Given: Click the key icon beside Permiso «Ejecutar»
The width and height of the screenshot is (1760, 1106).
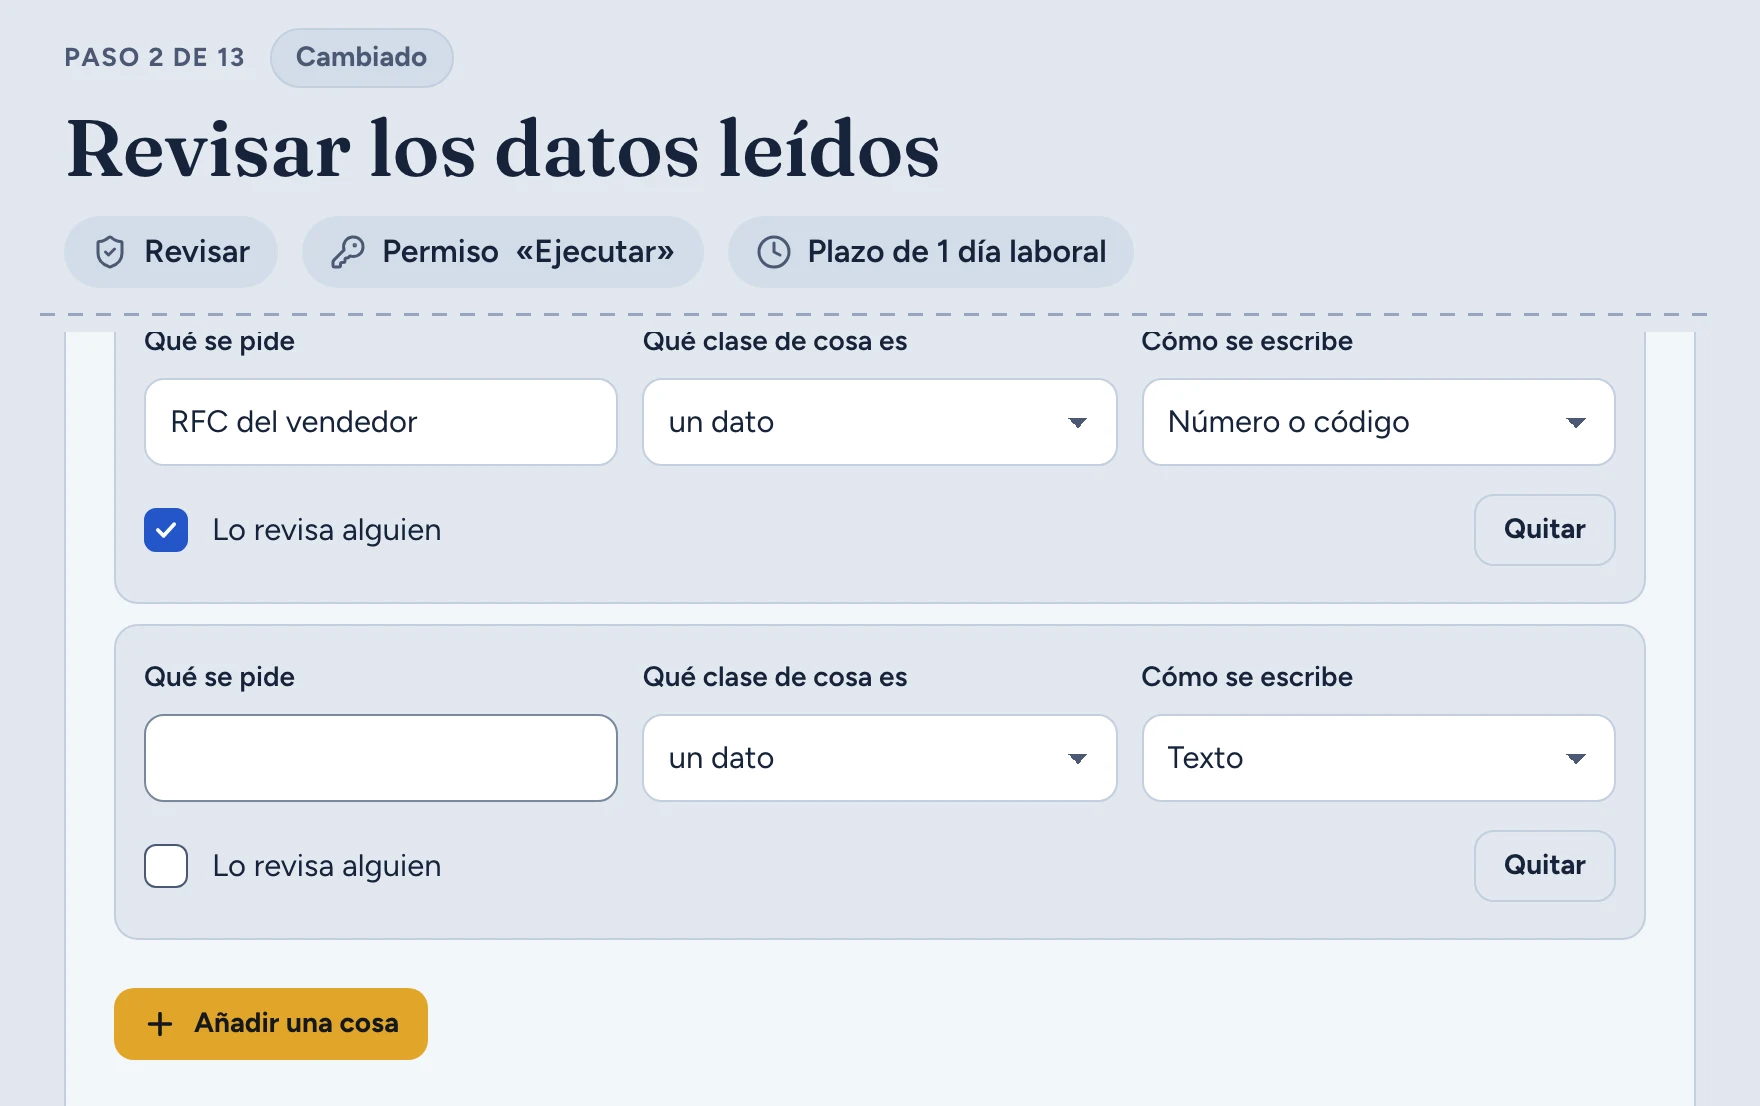Looking at the screenshot, I should click(x=347, y=252).
